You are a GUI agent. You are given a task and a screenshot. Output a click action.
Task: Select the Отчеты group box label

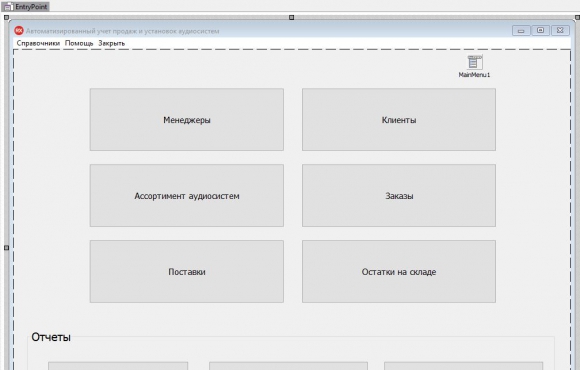pos(51,337)
